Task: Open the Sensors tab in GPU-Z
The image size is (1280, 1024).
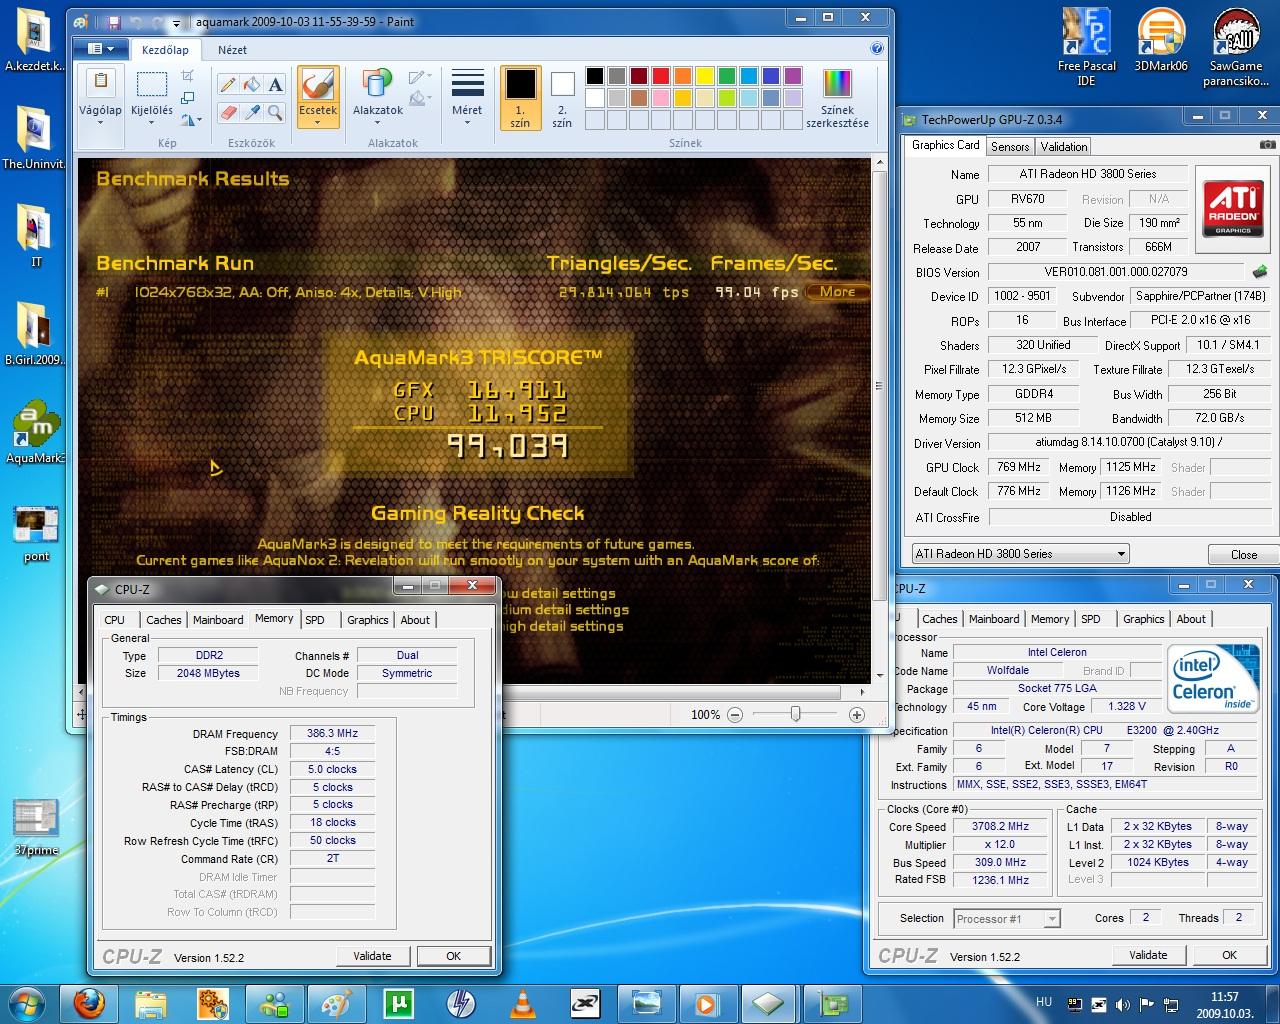Action: click(x=1010, y=146)
